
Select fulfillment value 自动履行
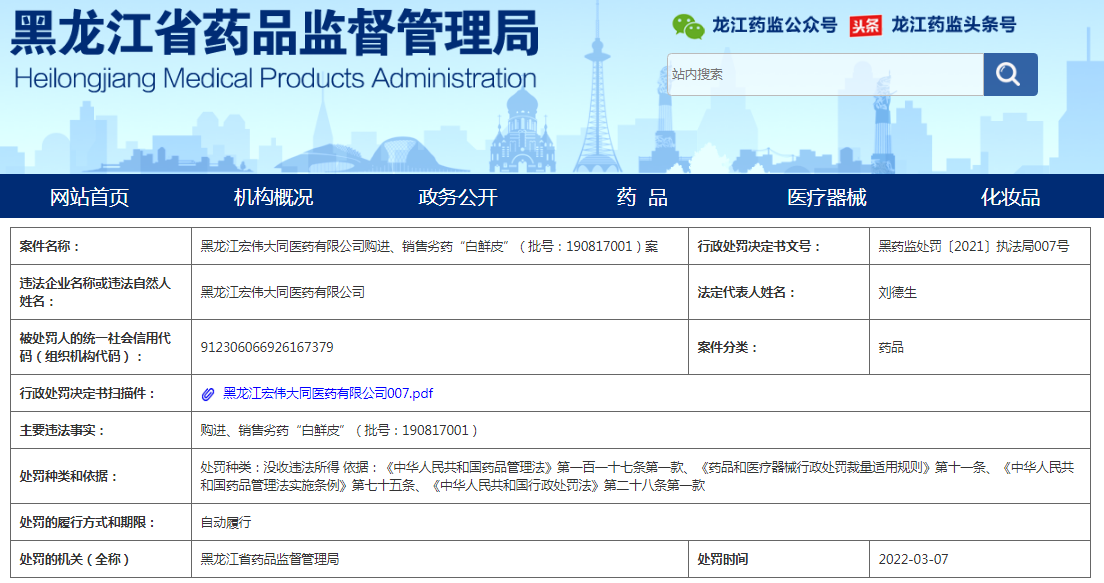(225, 522)
